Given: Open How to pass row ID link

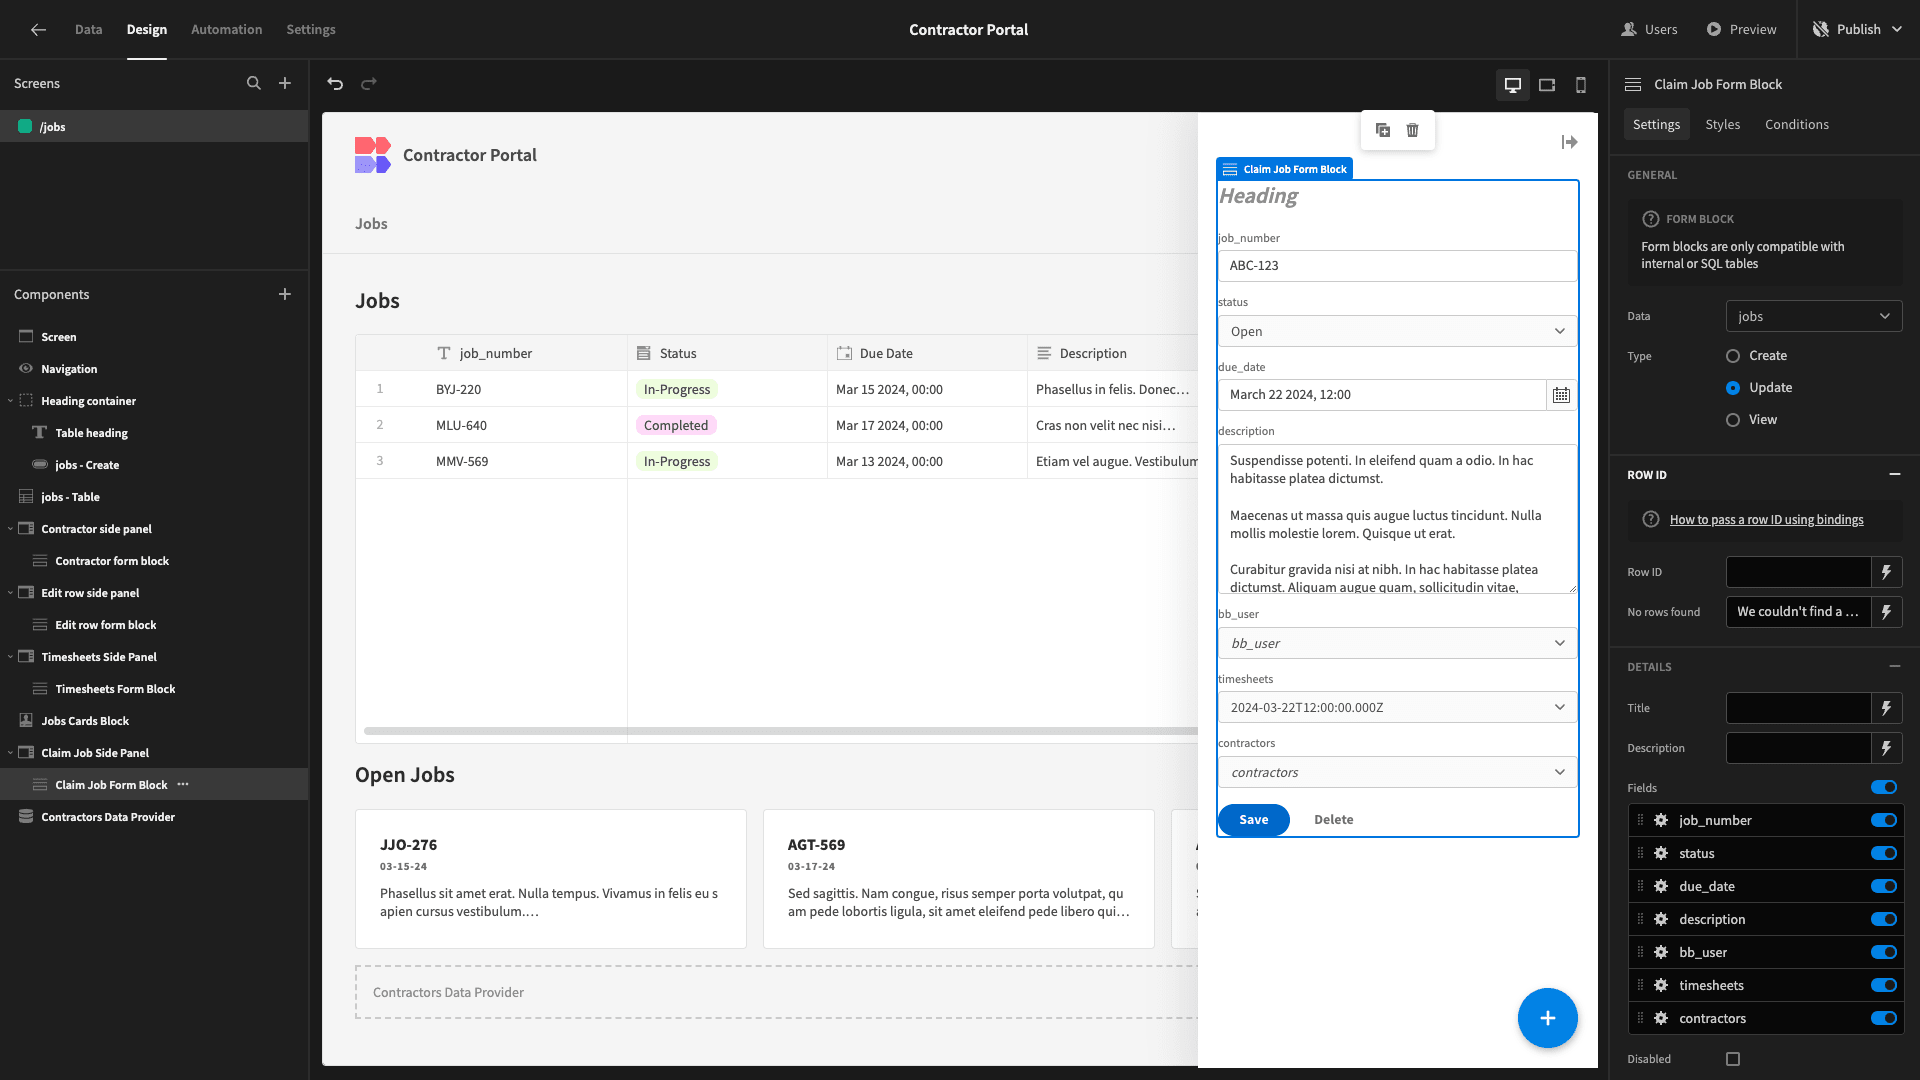Looking at the screenshot, I should coord(1766,520).
